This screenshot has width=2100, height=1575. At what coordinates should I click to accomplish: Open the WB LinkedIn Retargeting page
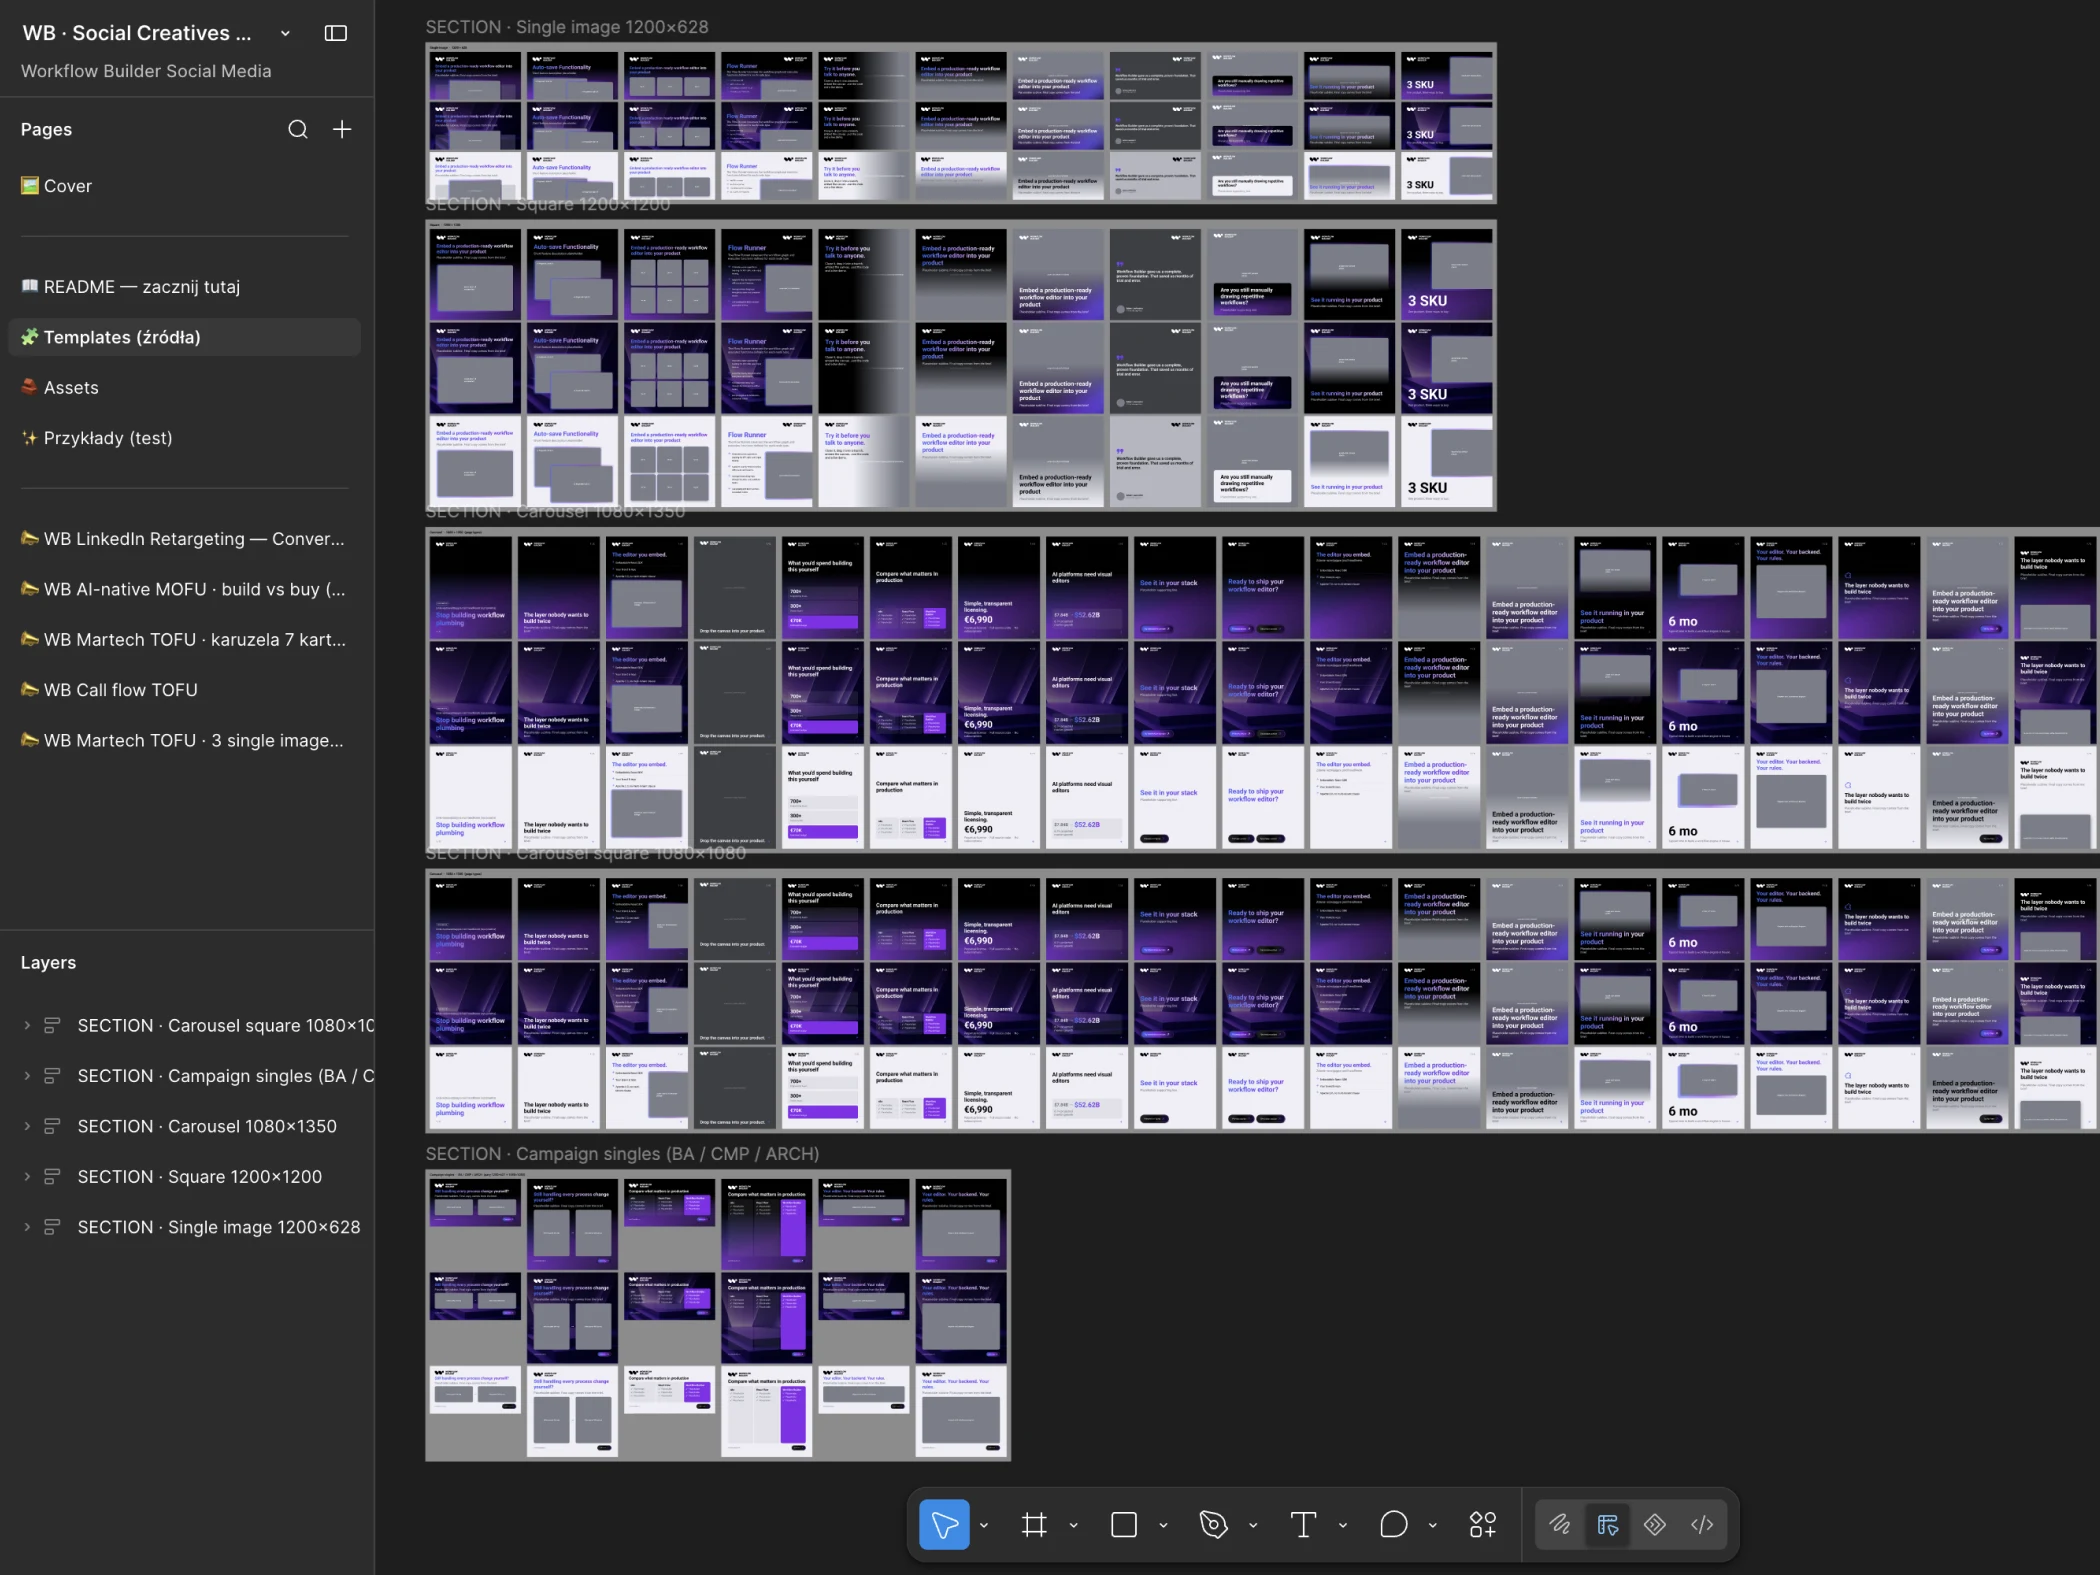pyautogui.click(x=184, y=539)
